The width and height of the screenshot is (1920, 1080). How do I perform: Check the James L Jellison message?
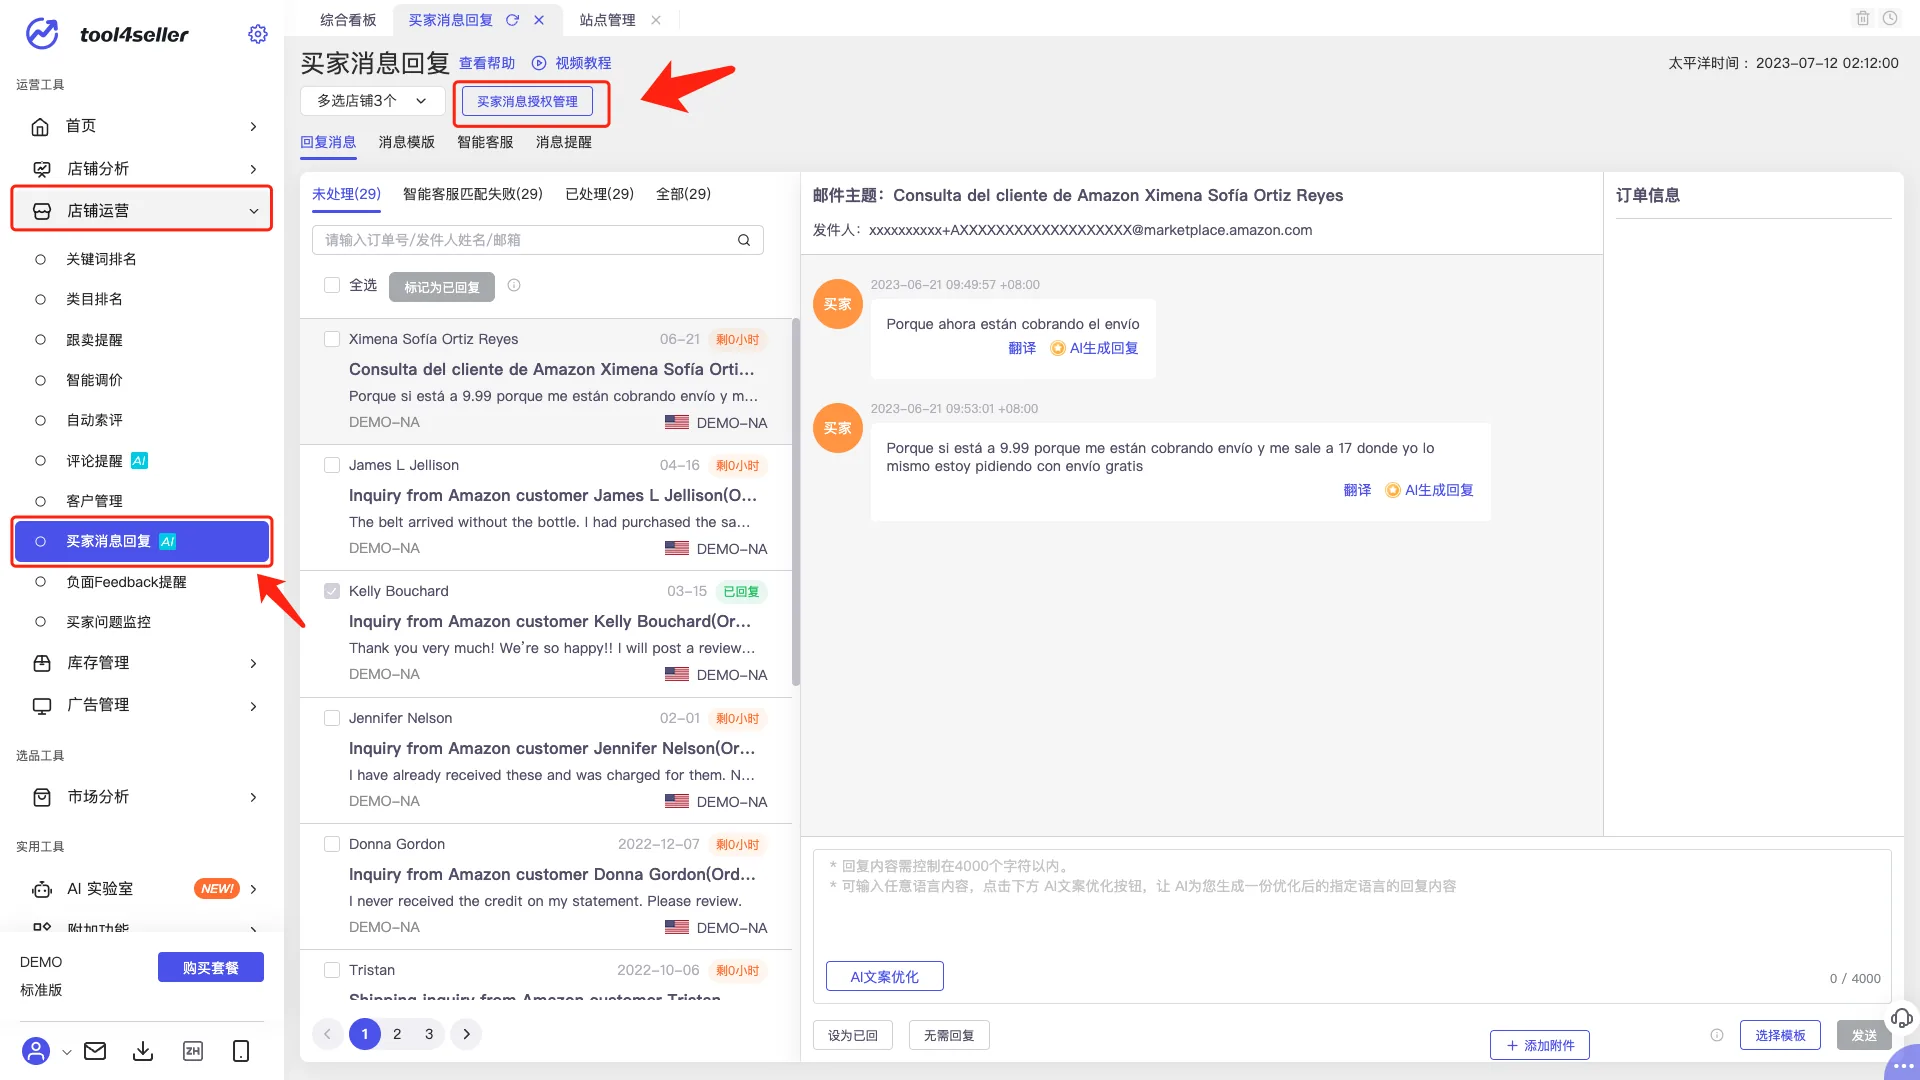[332, 465]
